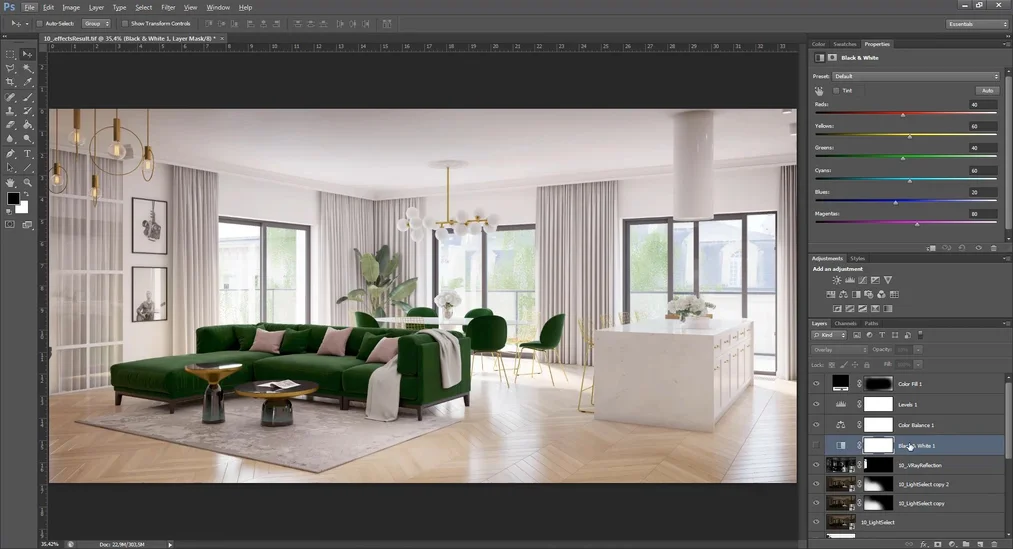Open the Essentials workspace dropdown
Screen dimensions: 1013x549
coord(977,24)
